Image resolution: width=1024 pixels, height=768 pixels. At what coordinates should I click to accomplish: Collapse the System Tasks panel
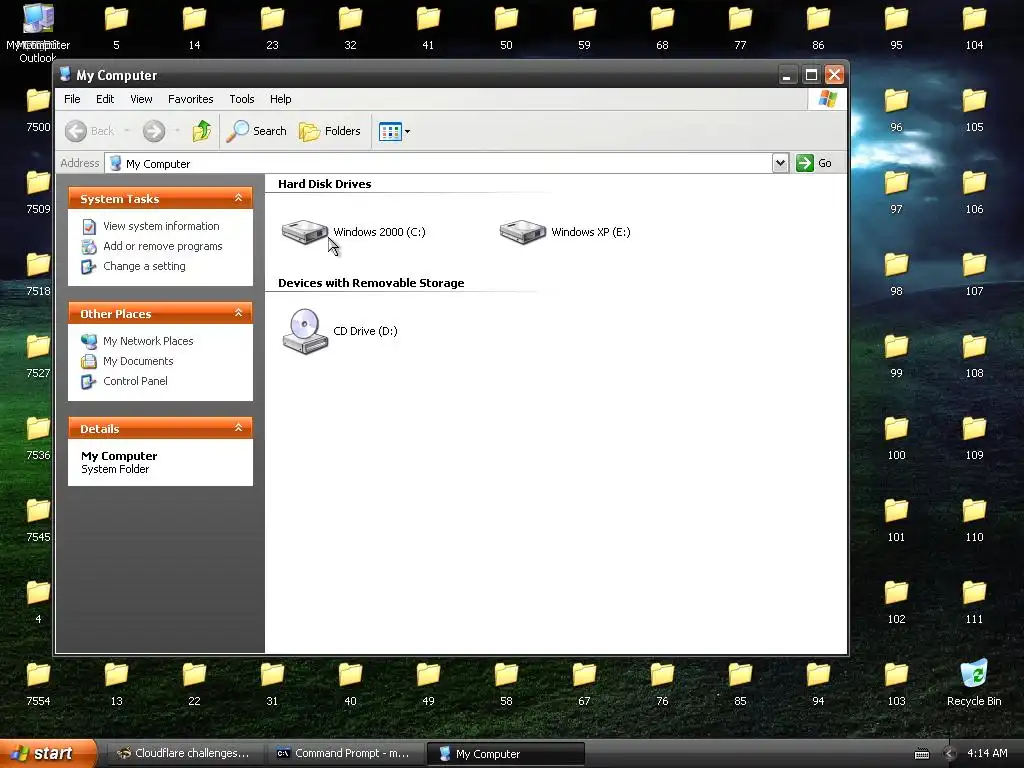click(x=238, y=198)
